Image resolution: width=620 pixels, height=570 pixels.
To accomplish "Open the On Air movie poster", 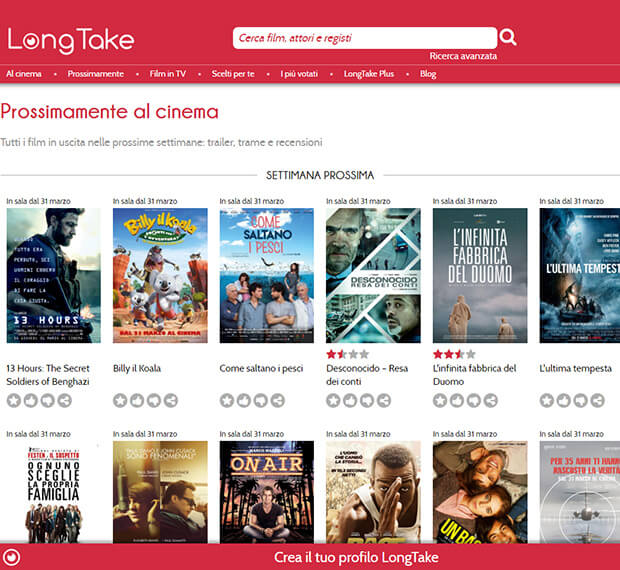I will [267, 492].
